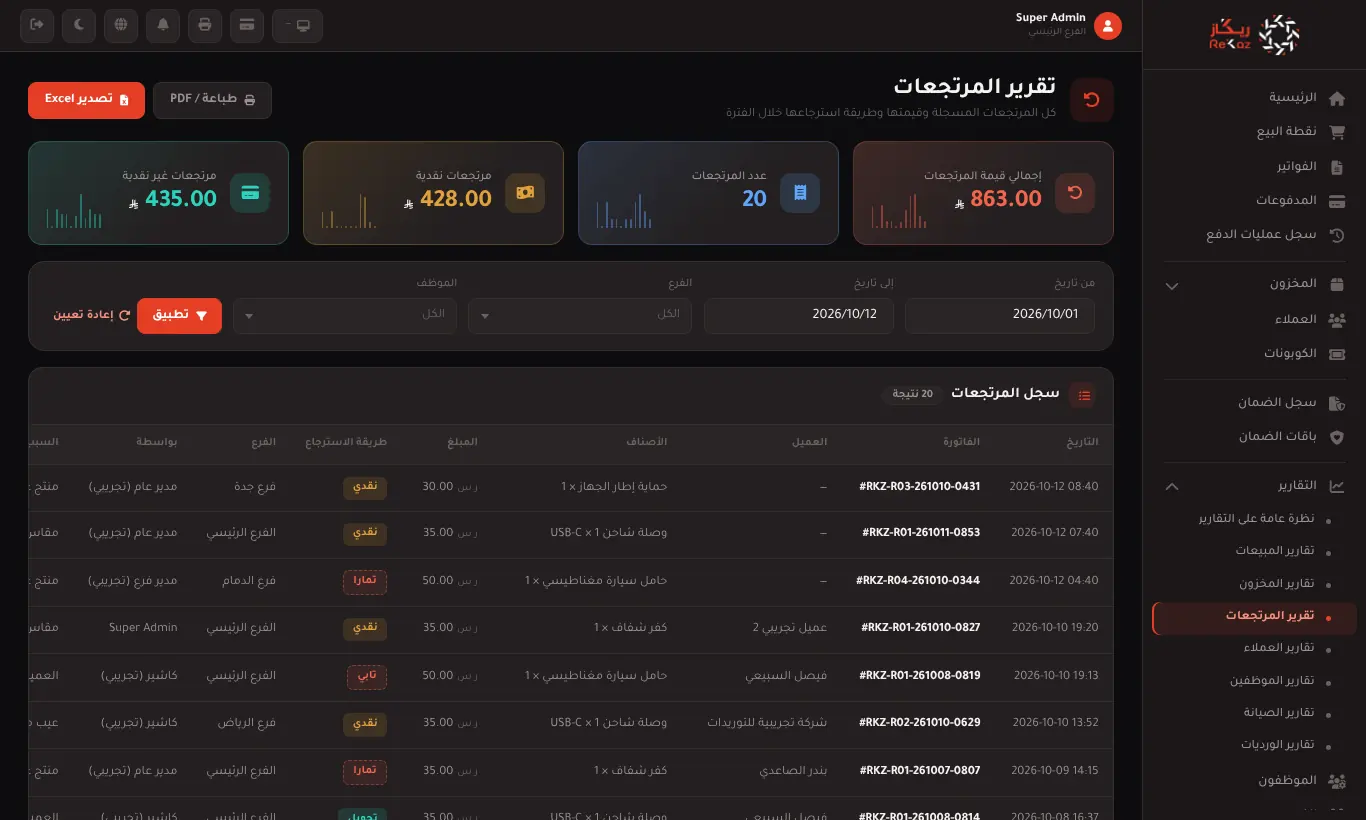Image resolution: width=1366 pixels, height=820 pixels.
Task: Click invoice #RKZ-R02-261010-0629
Action: pyautogui.click(x=920, y=722)
